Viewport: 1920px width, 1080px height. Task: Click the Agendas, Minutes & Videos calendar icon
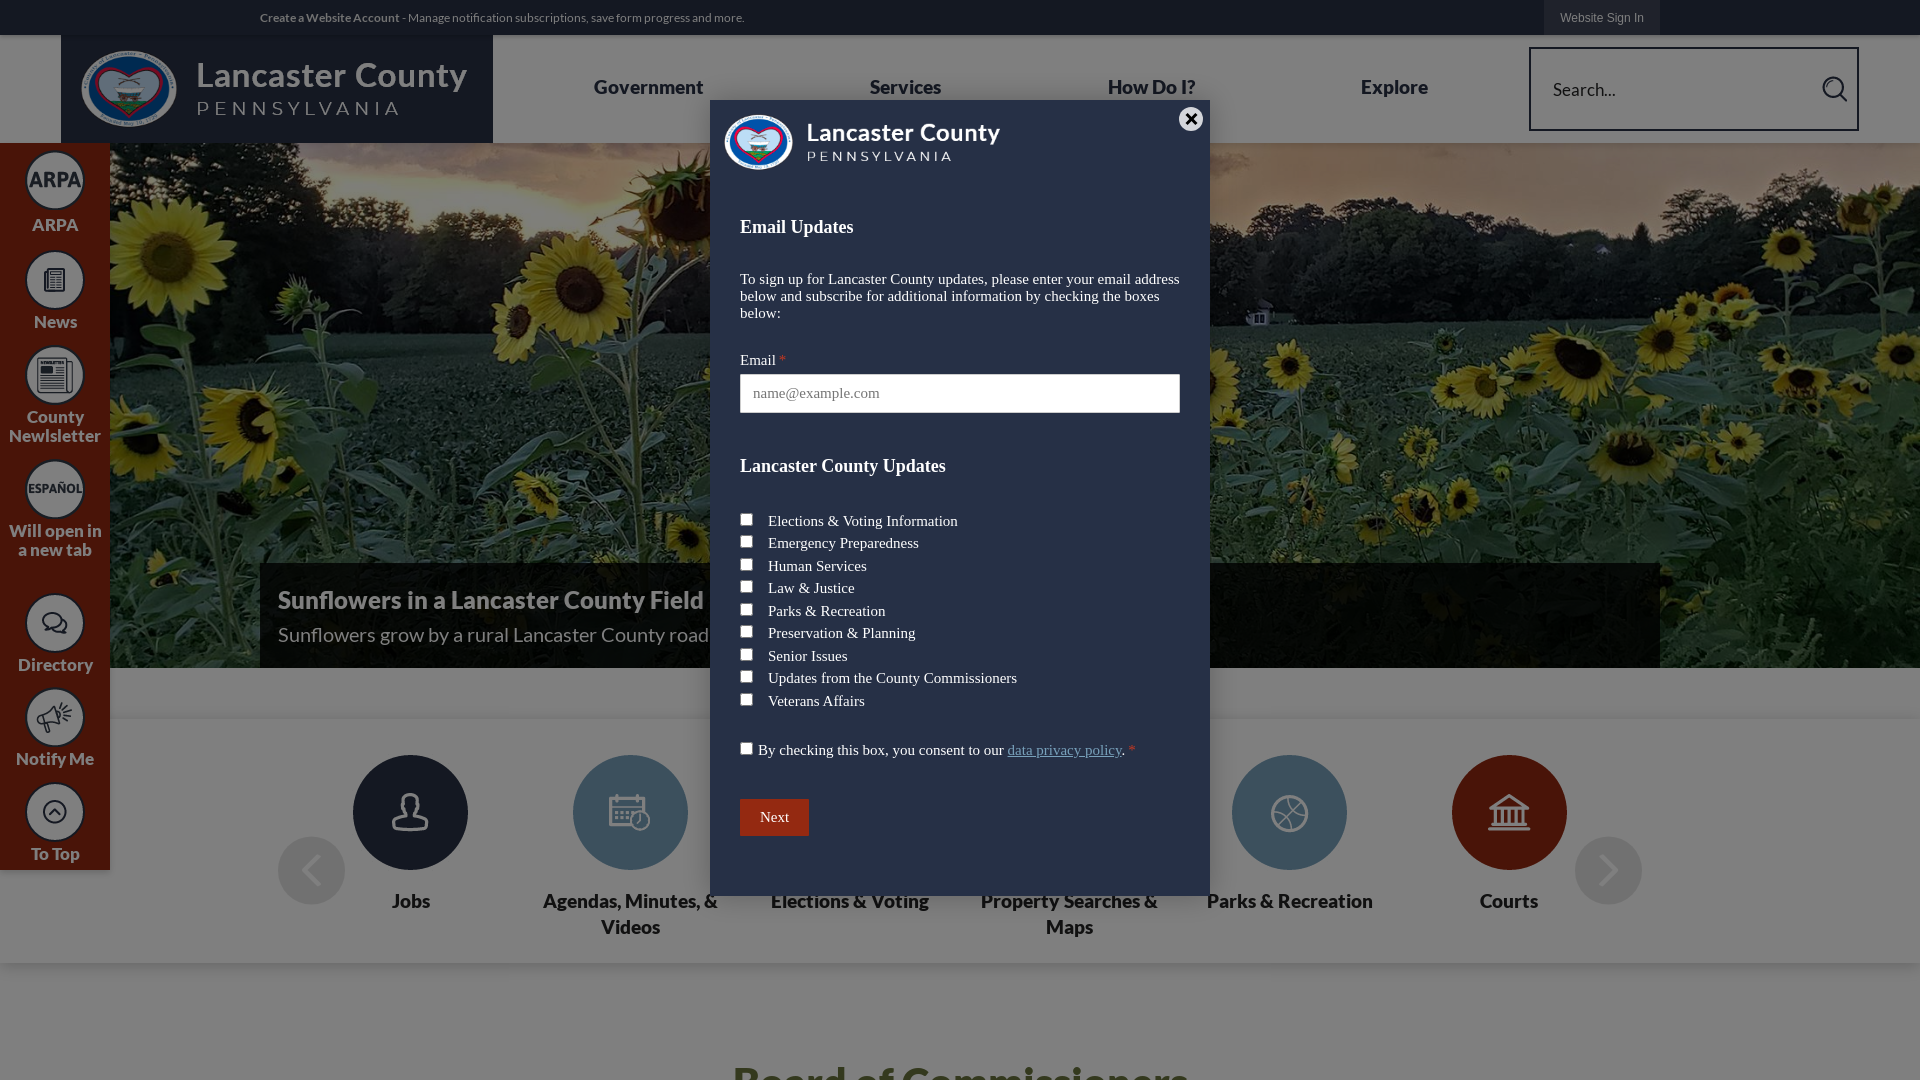[630, 812]
